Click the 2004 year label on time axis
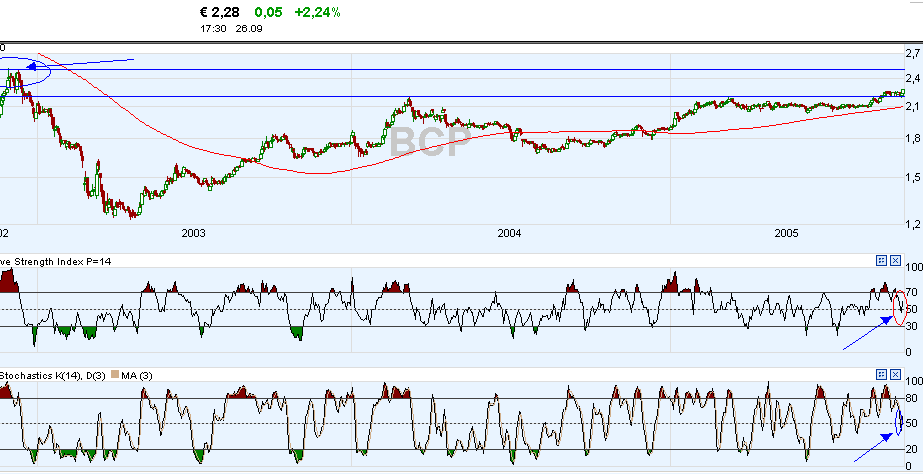The image size is (923, 474). pyautogui.click(x=509, y=234)
